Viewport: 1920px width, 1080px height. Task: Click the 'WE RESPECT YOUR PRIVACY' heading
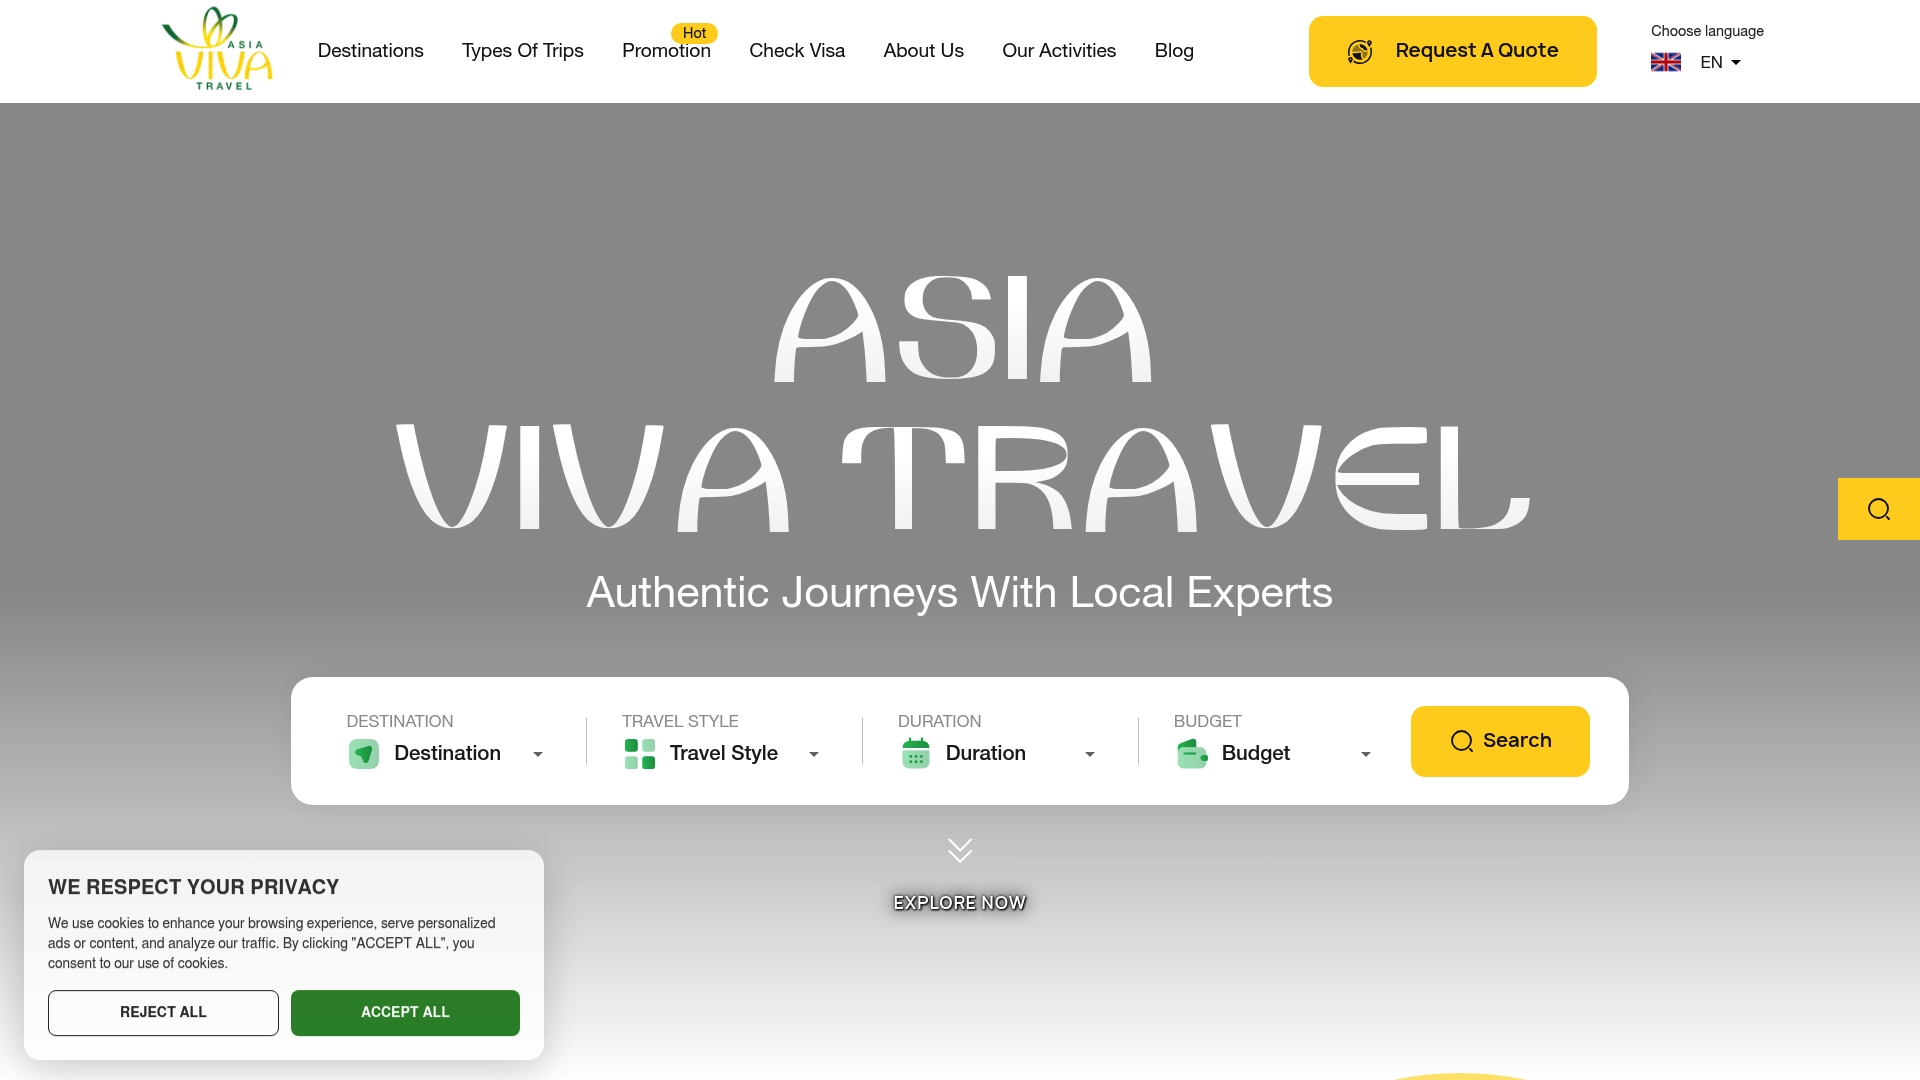coord(194,887)
